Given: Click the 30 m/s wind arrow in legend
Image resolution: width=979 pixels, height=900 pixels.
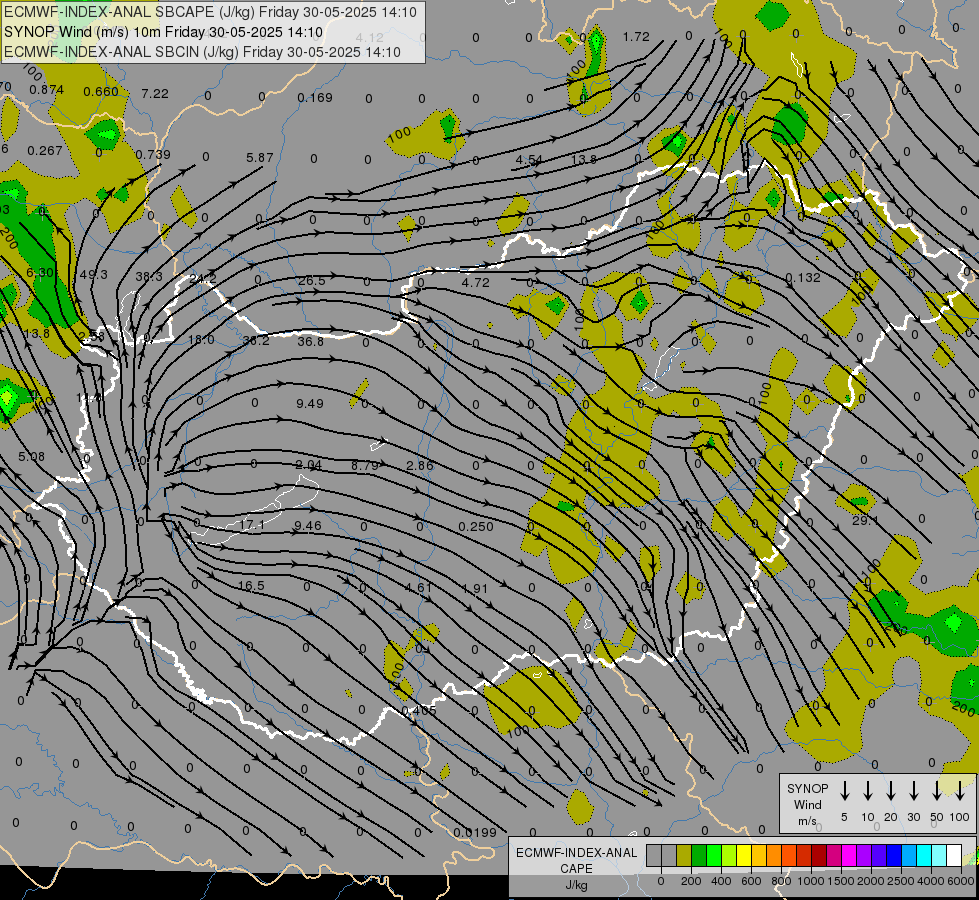Looking at the screenshot, I should 913,790.
